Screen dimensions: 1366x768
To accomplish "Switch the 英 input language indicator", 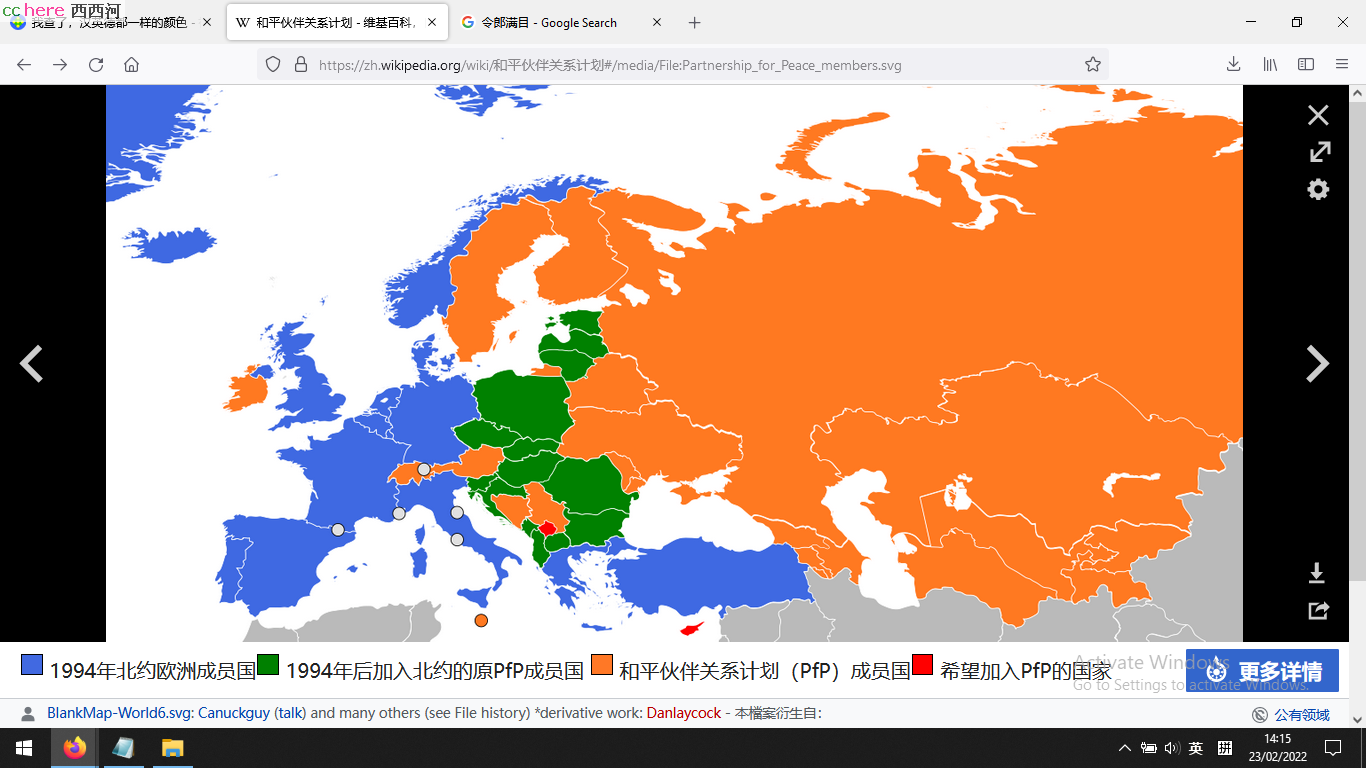I will 1196,748.
